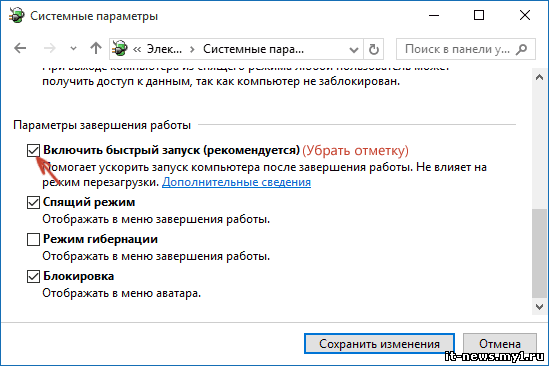Maximize the «Системные параметры» window
The height and width of the screenshot is (366, 549).
(479, 15)
